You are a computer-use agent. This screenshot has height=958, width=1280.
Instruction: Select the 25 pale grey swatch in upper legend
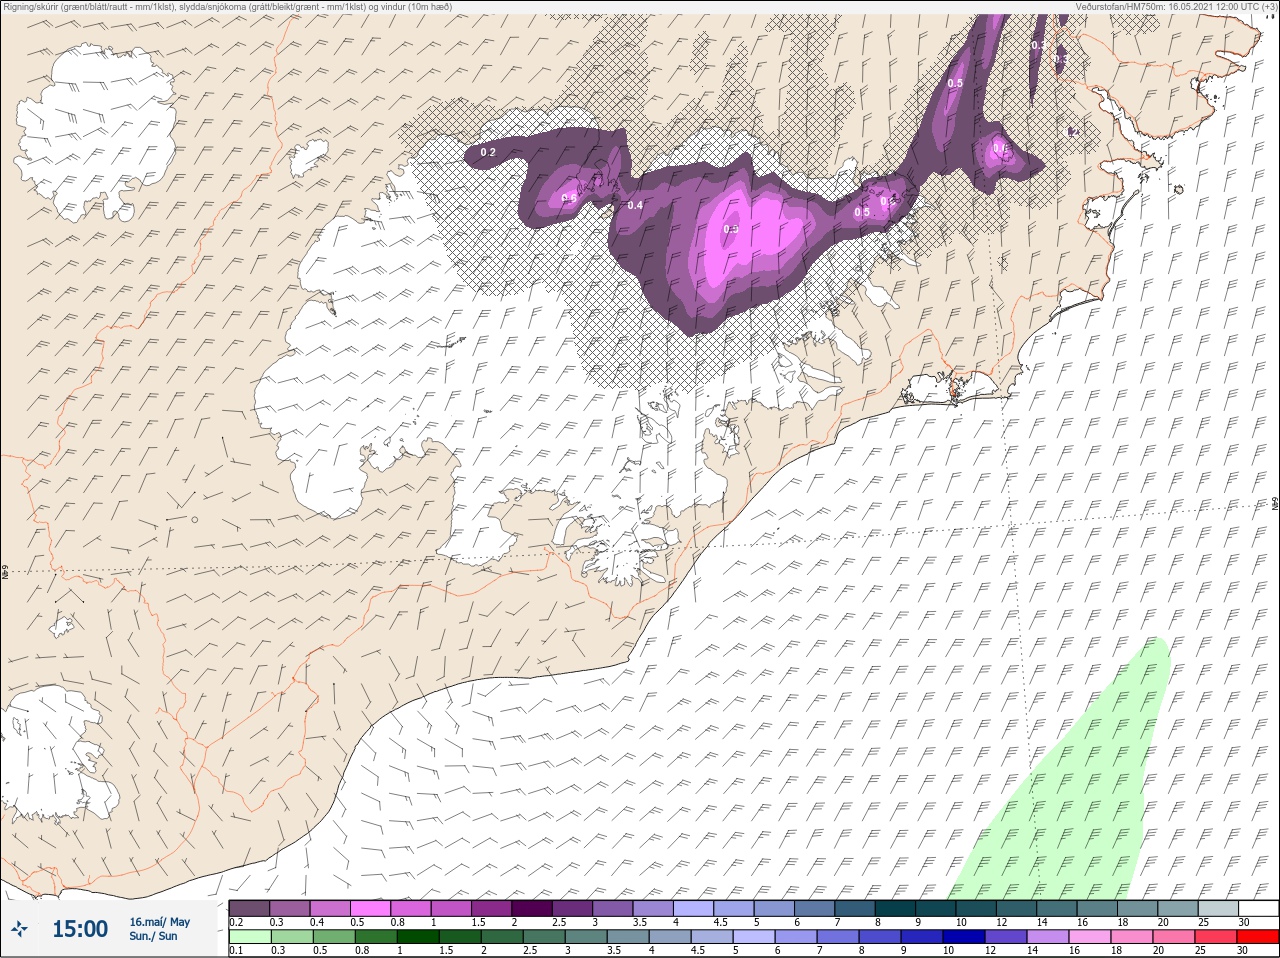(1218, 908)
